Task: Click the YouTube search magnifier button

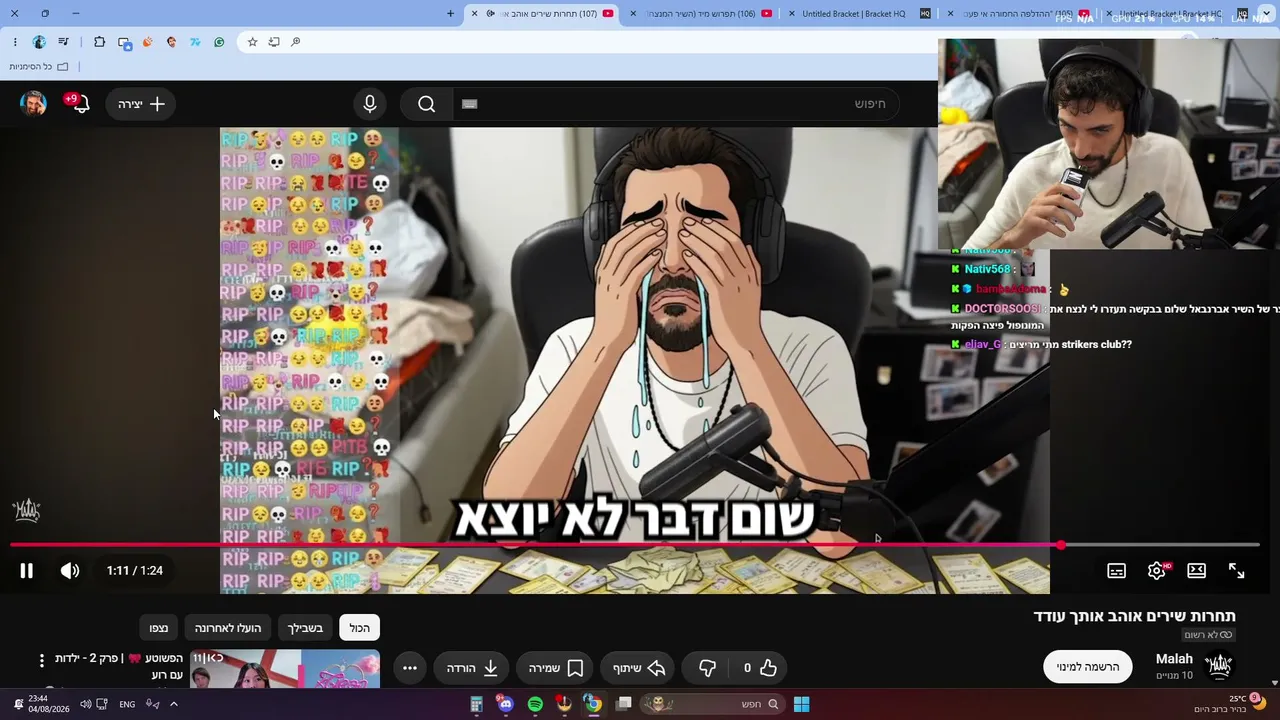Action: (427, 104)
